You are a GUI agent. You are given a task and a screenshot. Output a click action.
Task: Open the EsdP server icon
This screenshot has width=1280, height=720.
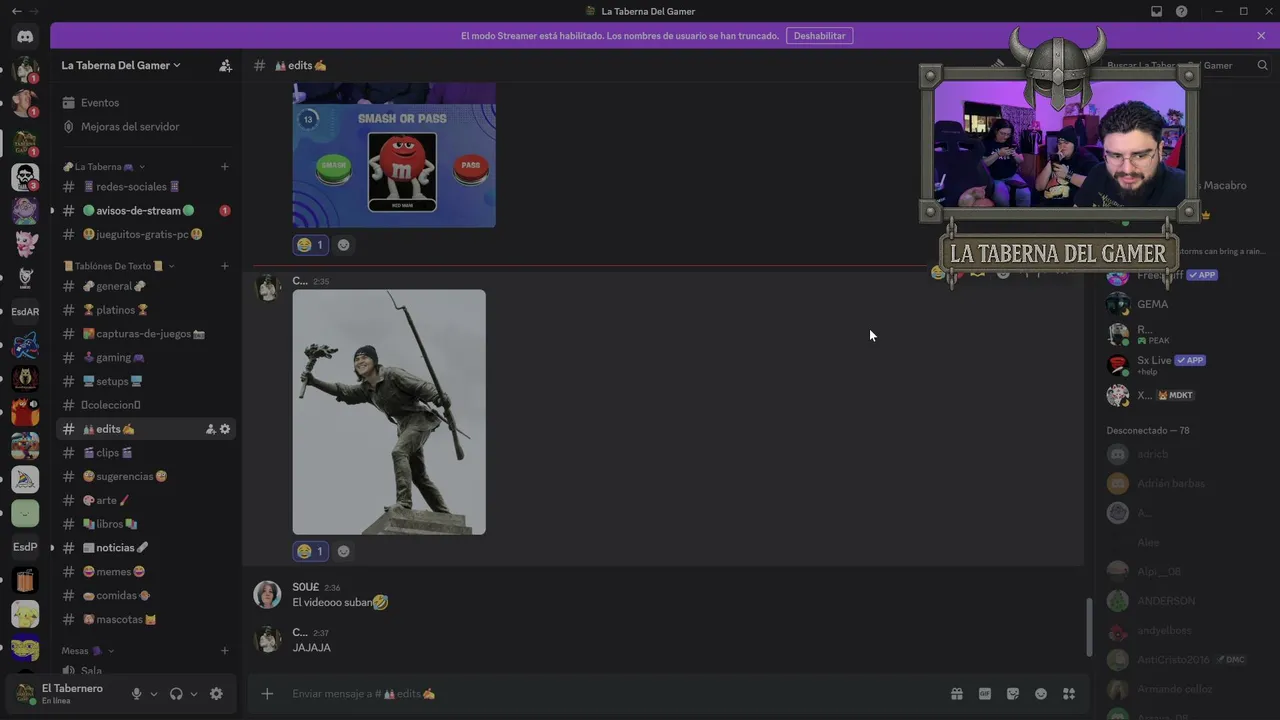[25, 547]
